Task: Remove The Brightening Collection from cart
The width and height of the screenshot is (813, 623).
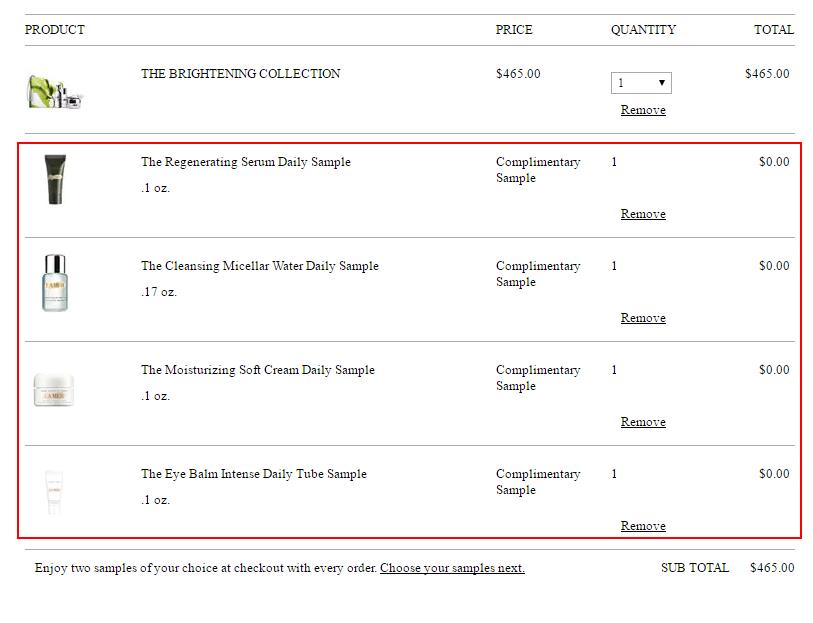Action: point(643,110)
